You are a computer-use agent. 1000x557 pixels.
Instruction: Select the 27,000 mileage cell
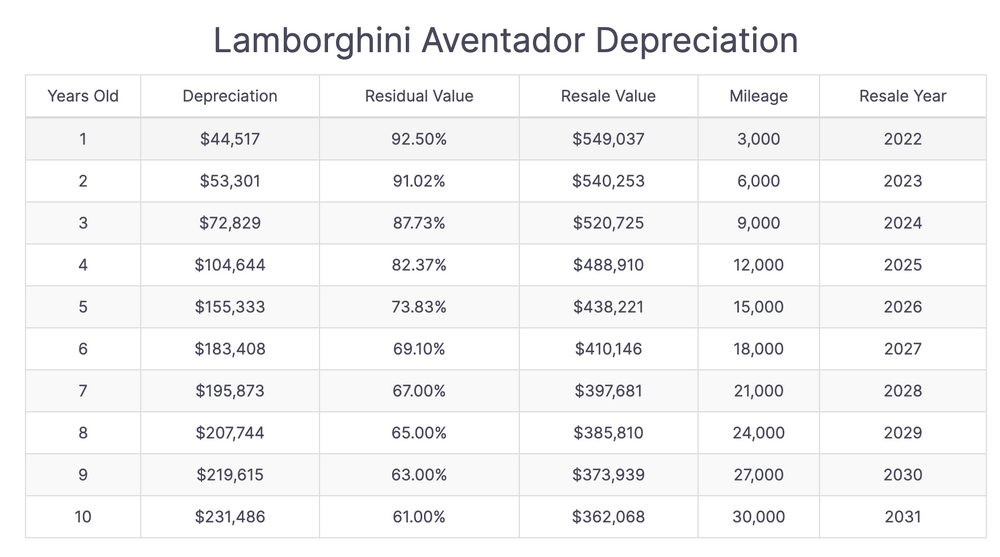tap(758, 475)
